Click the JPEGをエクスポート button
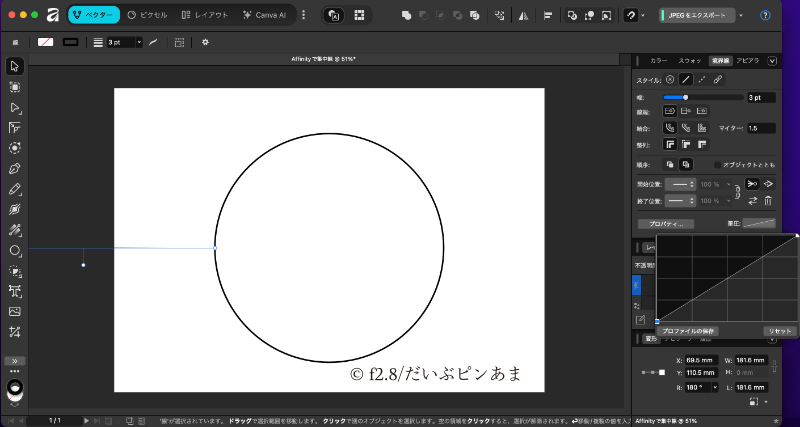 [x=696, y=16]
